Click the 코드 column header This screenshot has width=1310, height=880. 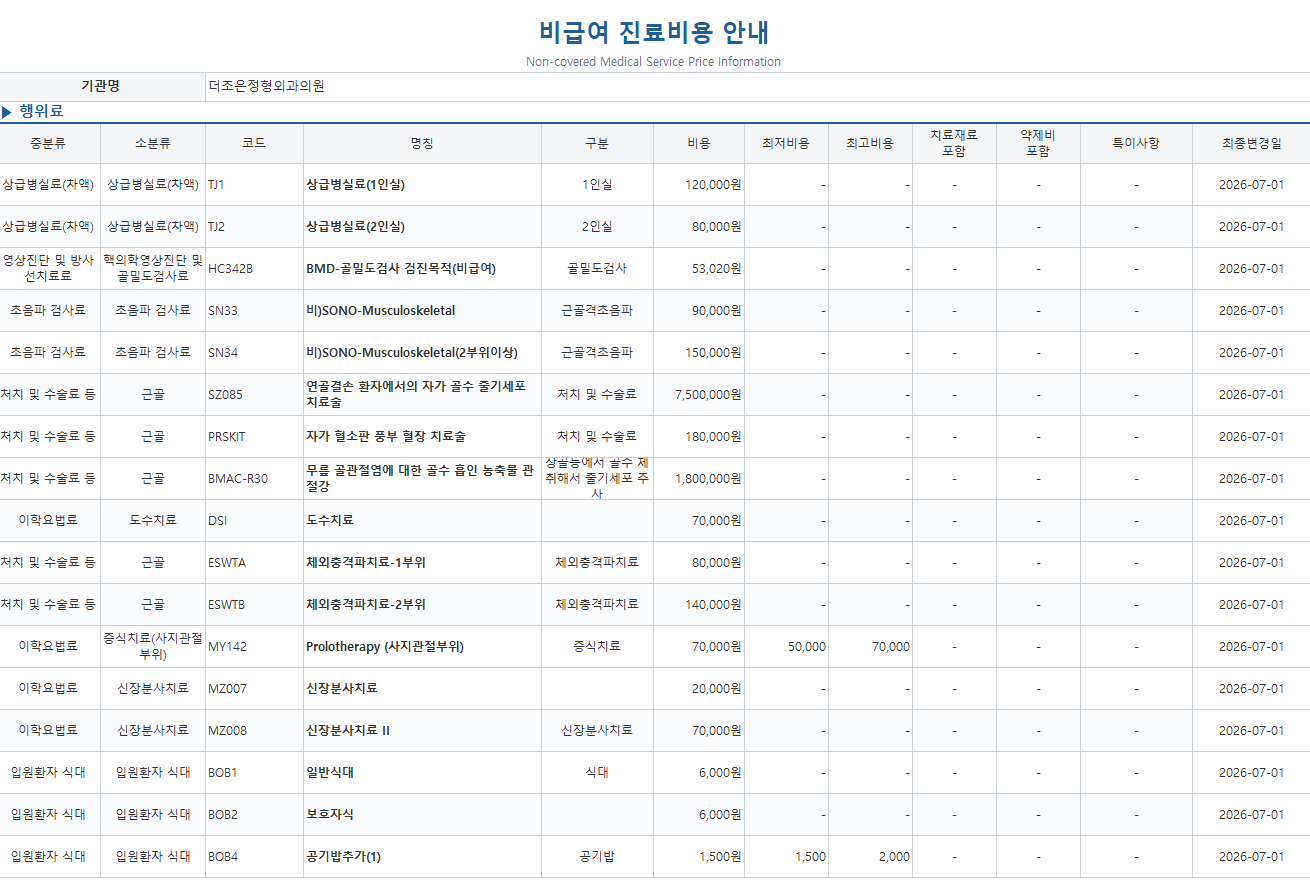coord(254,143)
